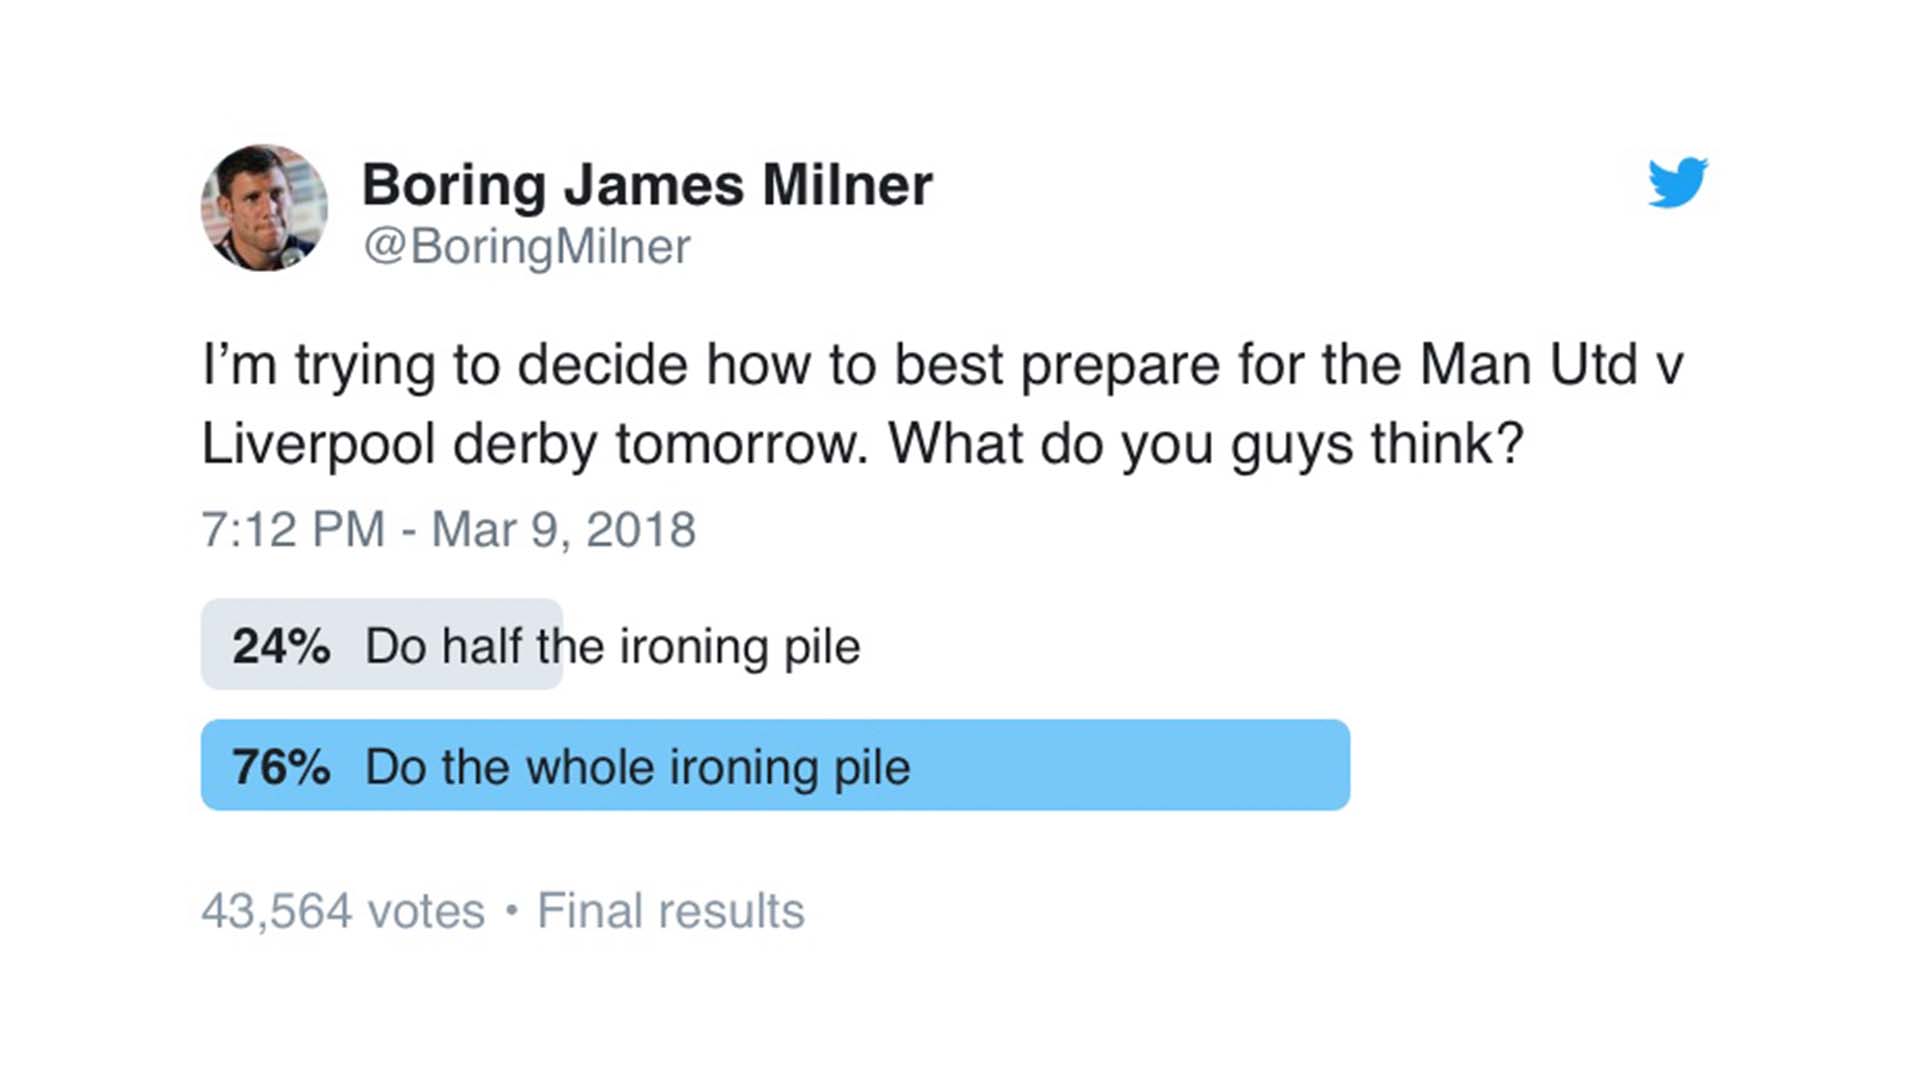
Task: Click the 76% blue poll result bar
Action: [x=775, y=765]
